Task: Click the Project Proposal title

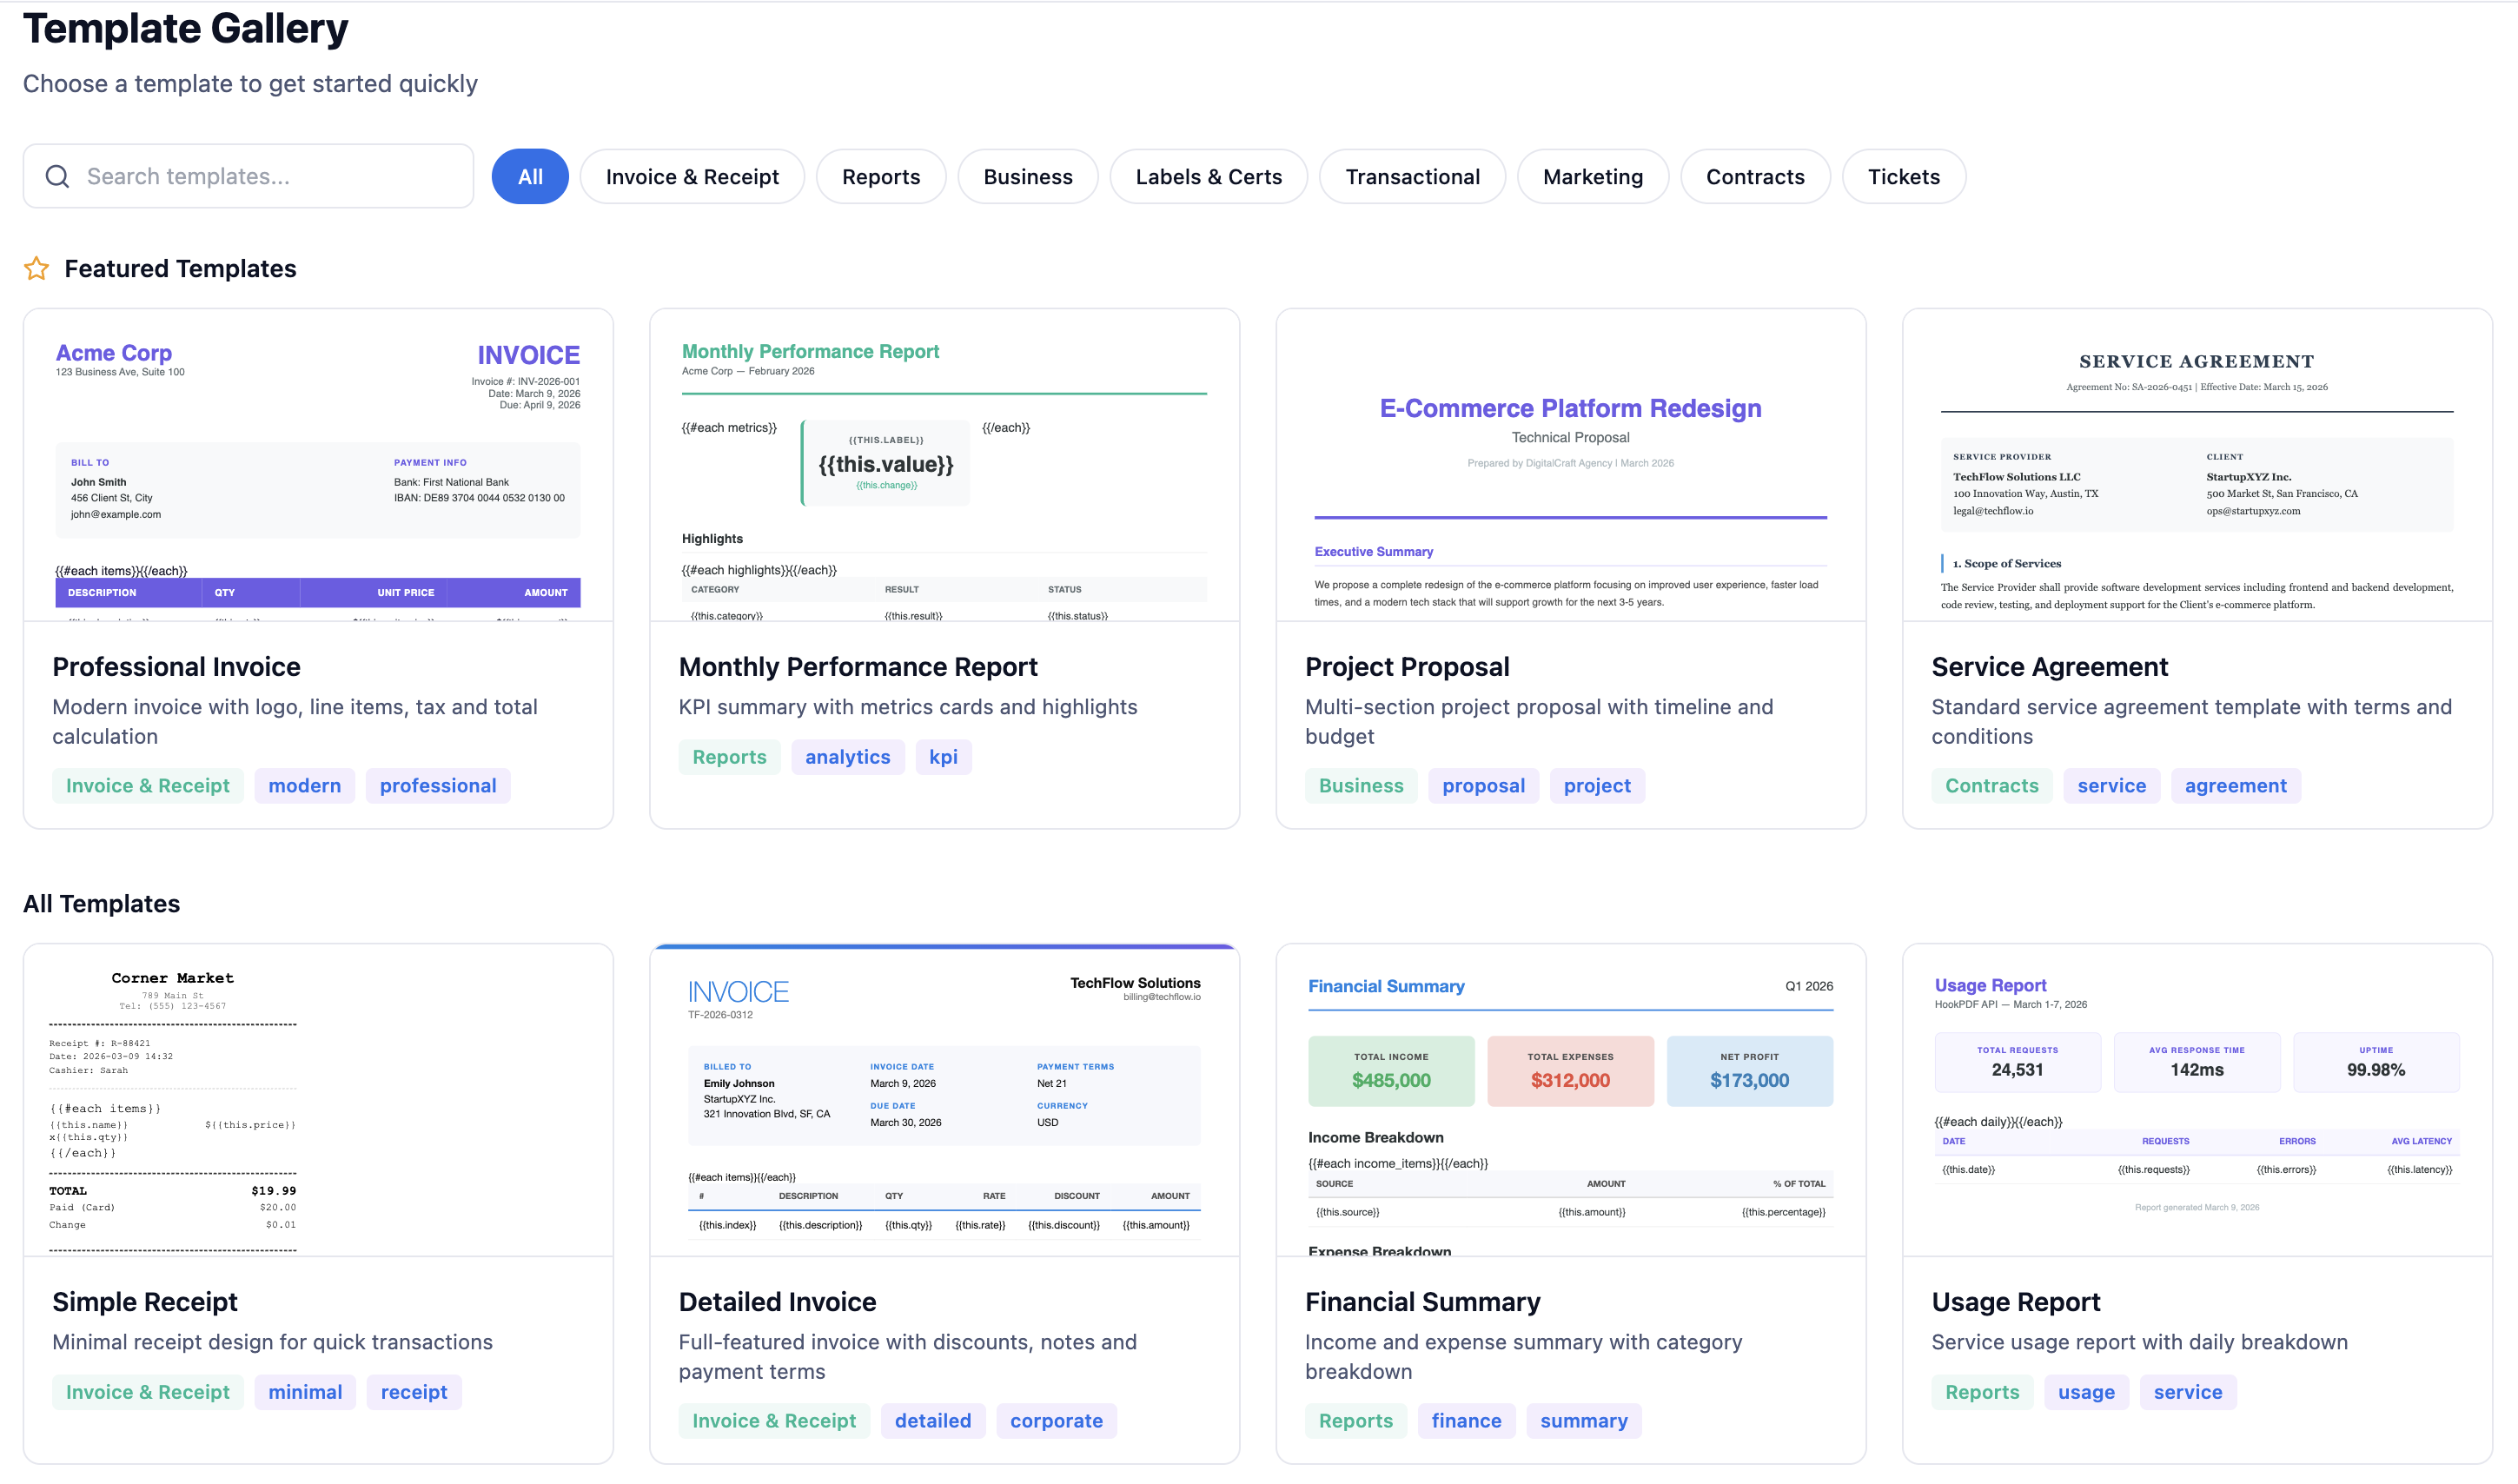Action: 1406,667
